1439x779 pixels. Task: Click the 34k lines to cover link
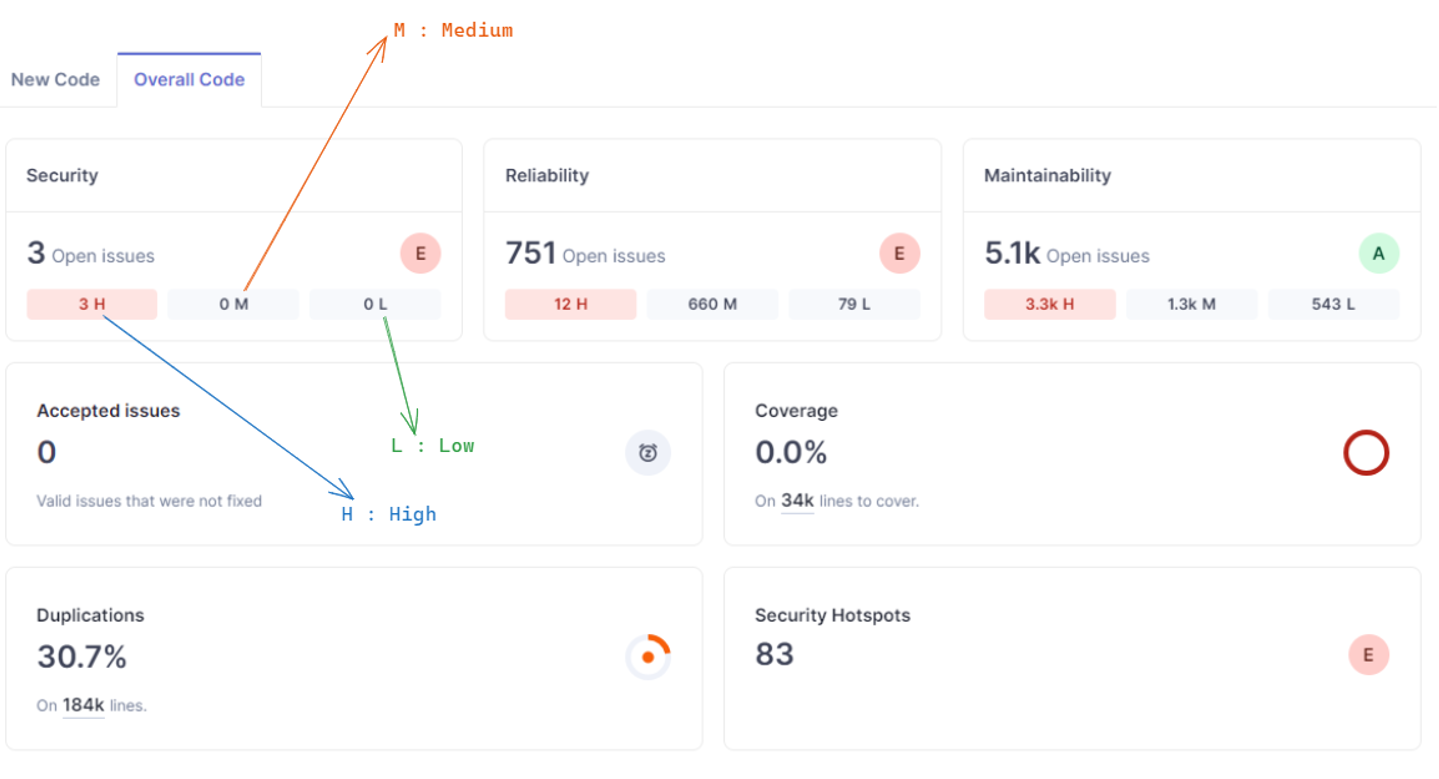click(x=797, y=500)
